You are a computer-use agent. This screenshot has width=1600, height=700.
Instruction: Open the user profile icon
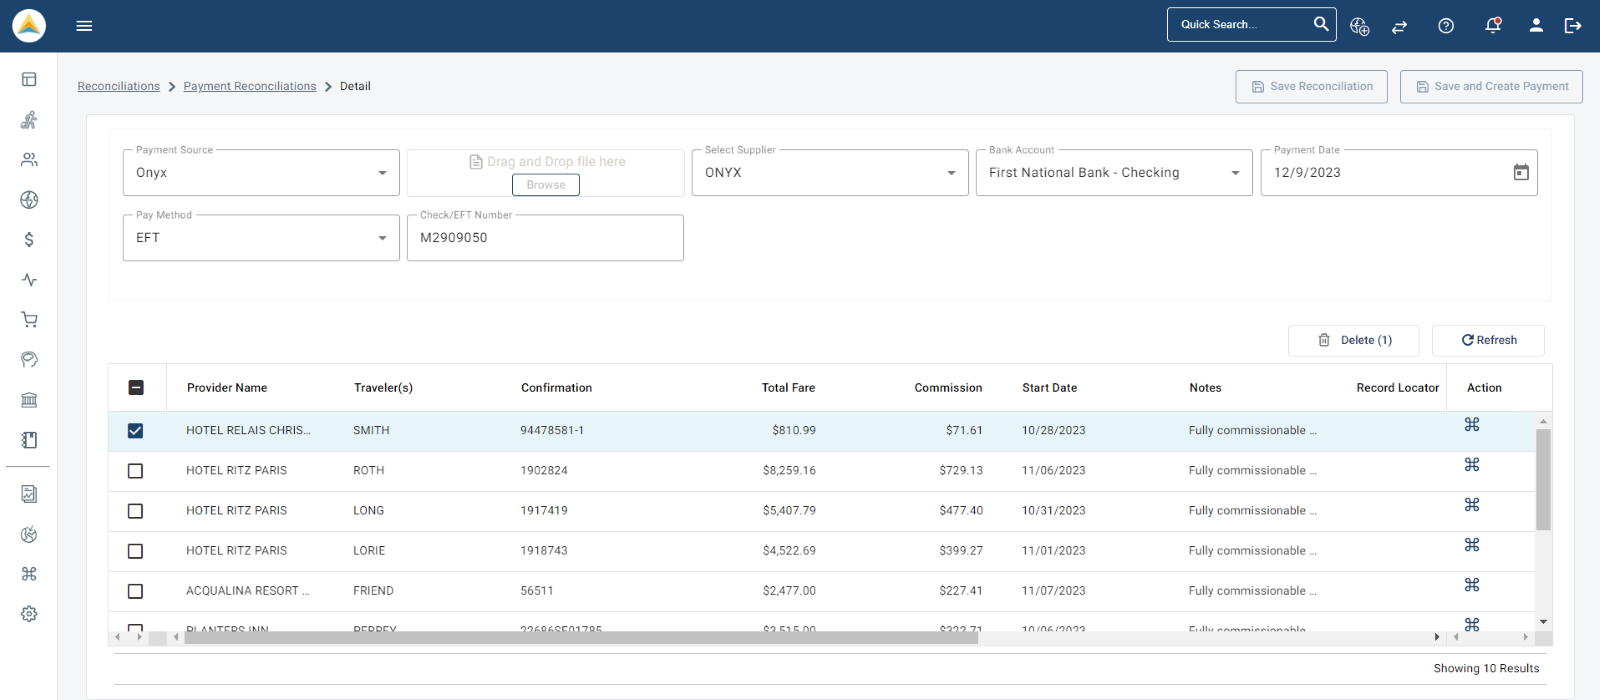1536,26
